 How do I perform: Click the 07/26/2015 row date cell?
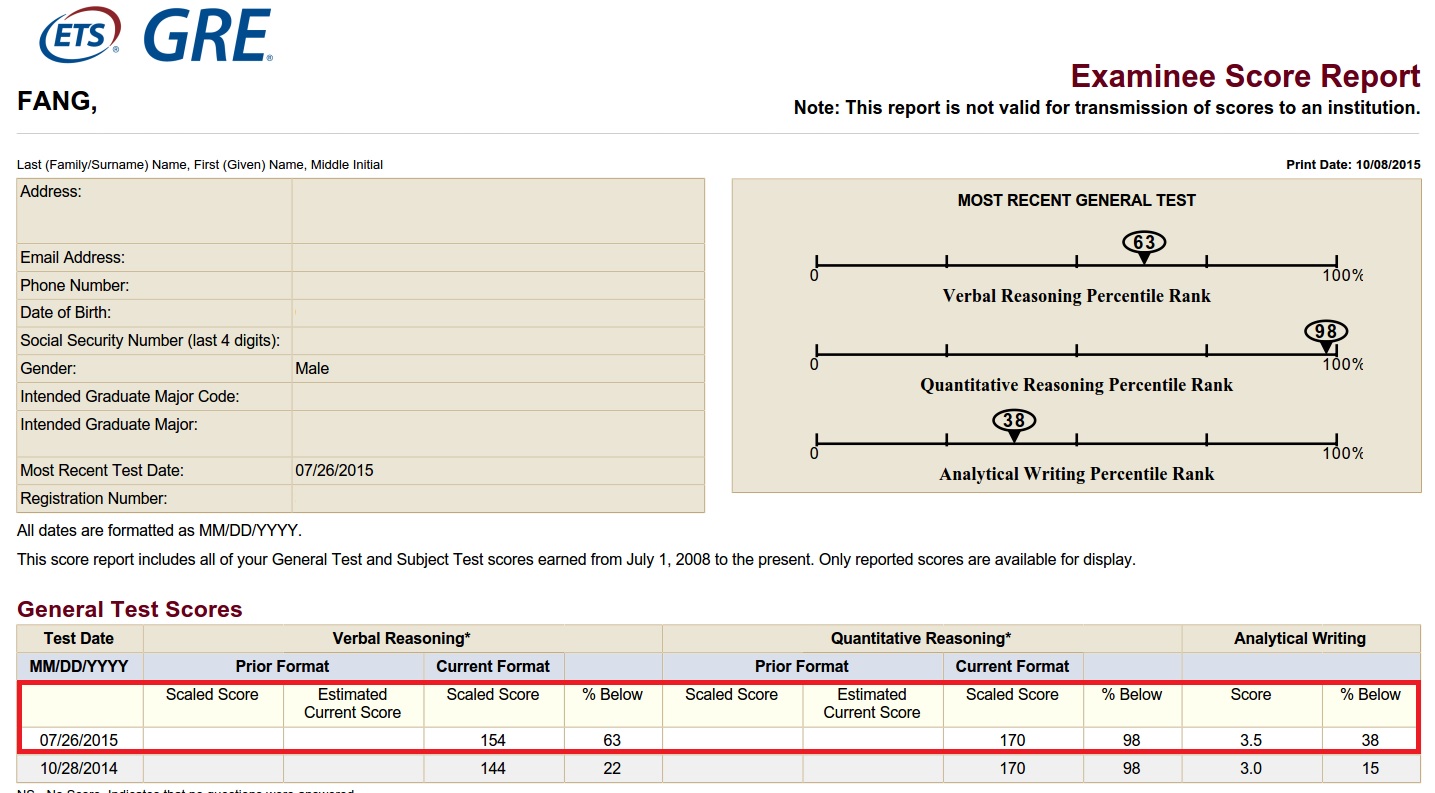(x=79, y=740)
